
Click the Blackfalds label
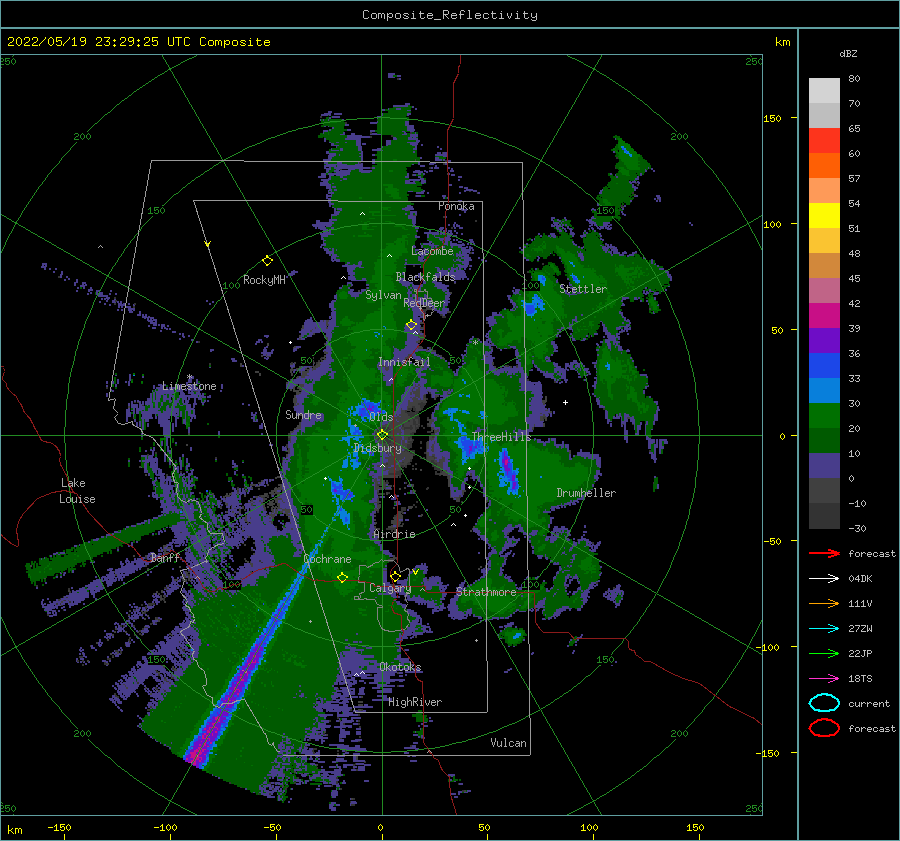[x=425, y=277]
